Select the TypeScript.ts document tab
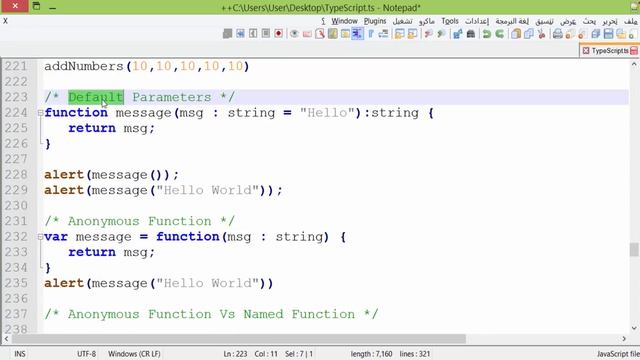 [x=609, y=51]
